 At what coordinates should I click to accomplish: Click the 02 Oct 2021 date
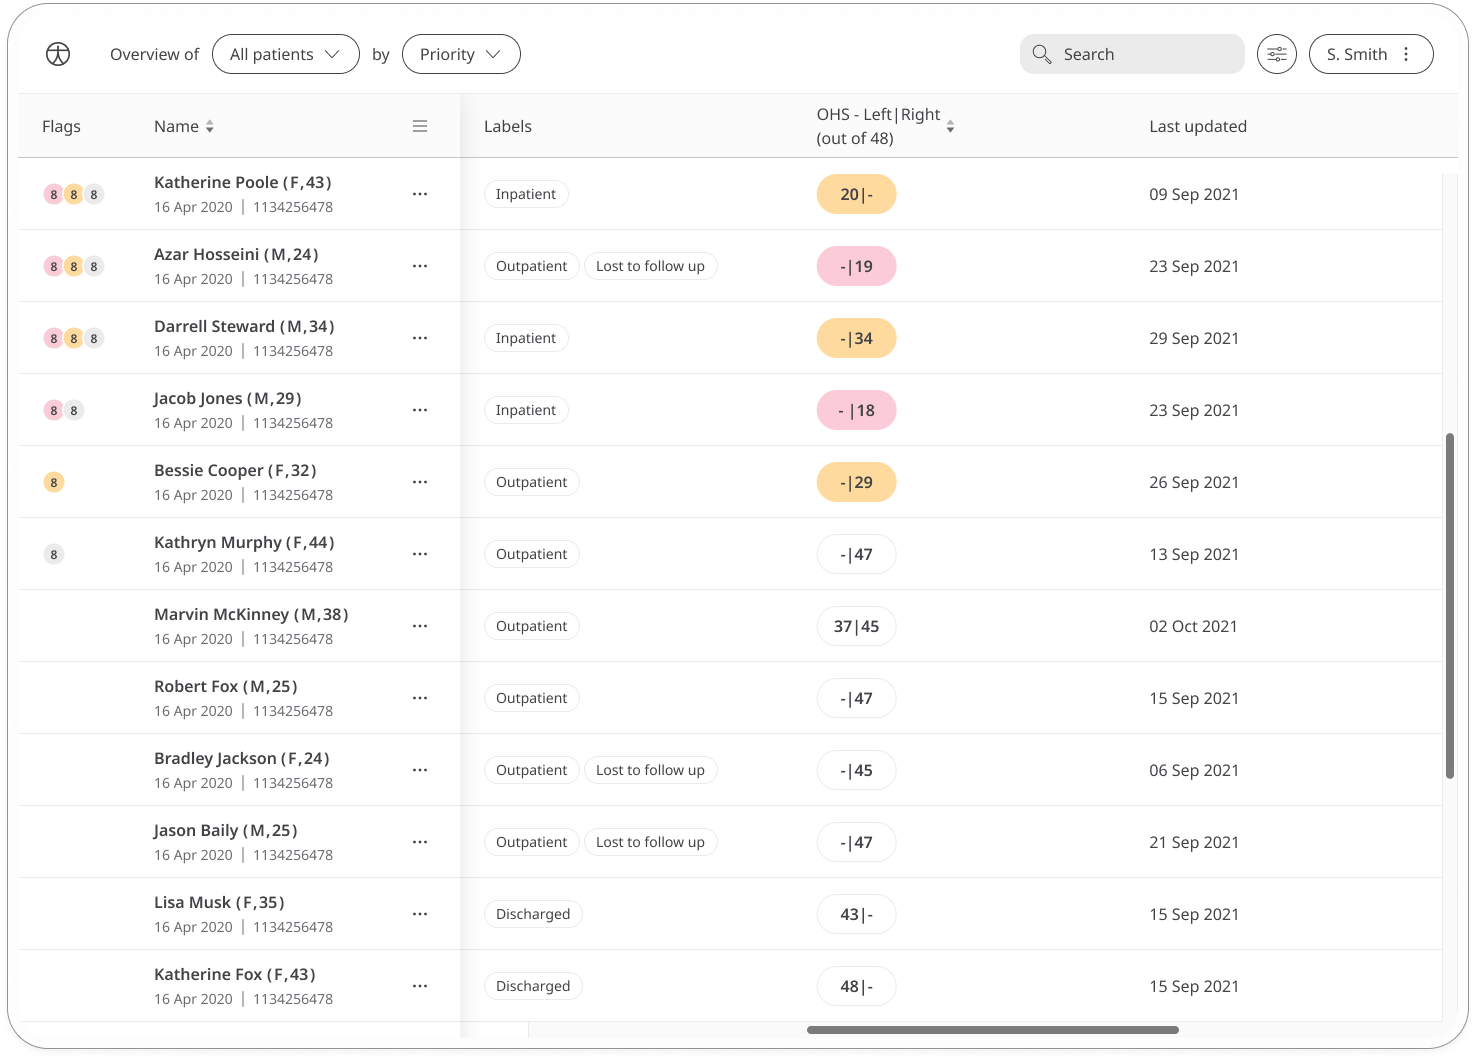[1193, 626]
